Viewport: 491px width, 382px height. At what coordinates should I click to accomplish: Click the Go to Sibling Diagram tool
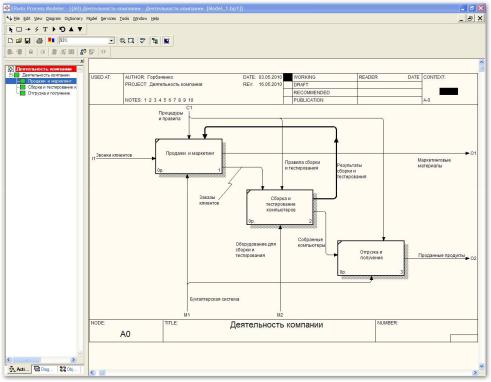[62, 29]
